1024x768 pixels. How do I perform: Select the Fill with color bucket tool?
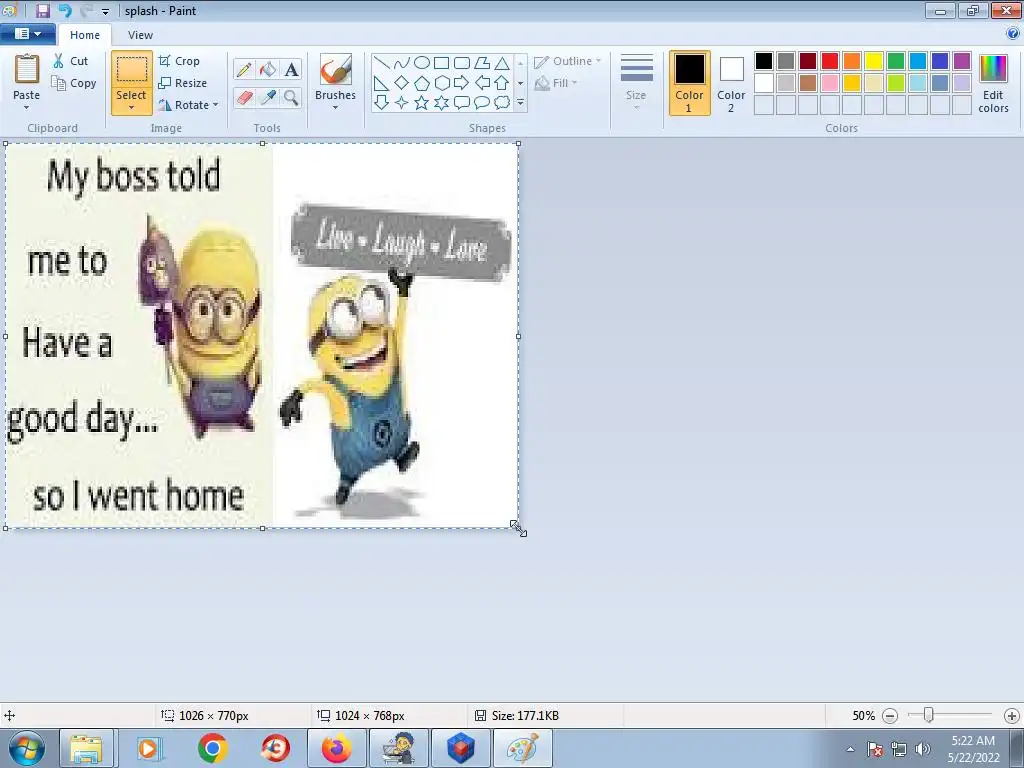pyautogui.click(x=268, y=69)
